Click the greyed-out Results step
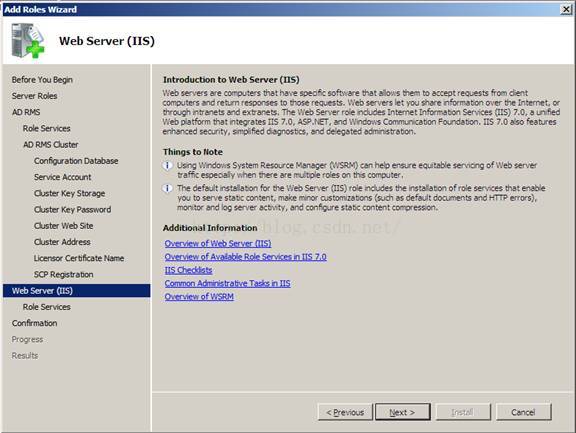This screenshot has width=576, height=433. [x=25, y=356]
